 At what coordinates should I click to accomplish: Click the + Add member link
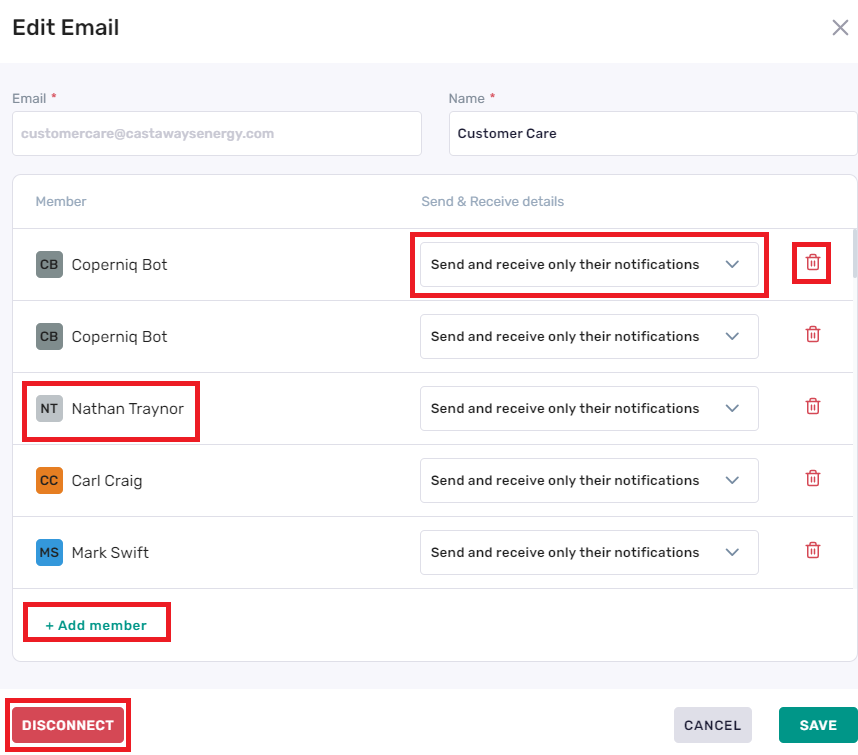pyautogui.click(x=96, y=625)
